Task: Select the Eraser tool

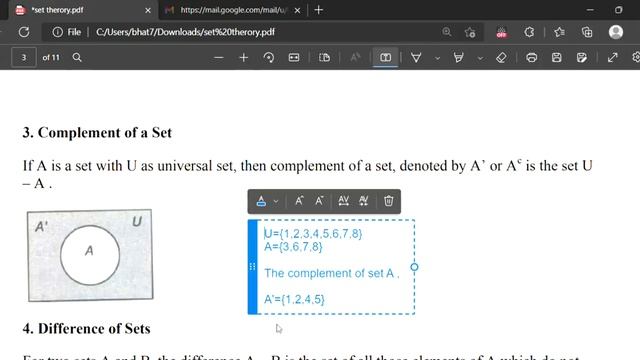Action: point(502,58)
